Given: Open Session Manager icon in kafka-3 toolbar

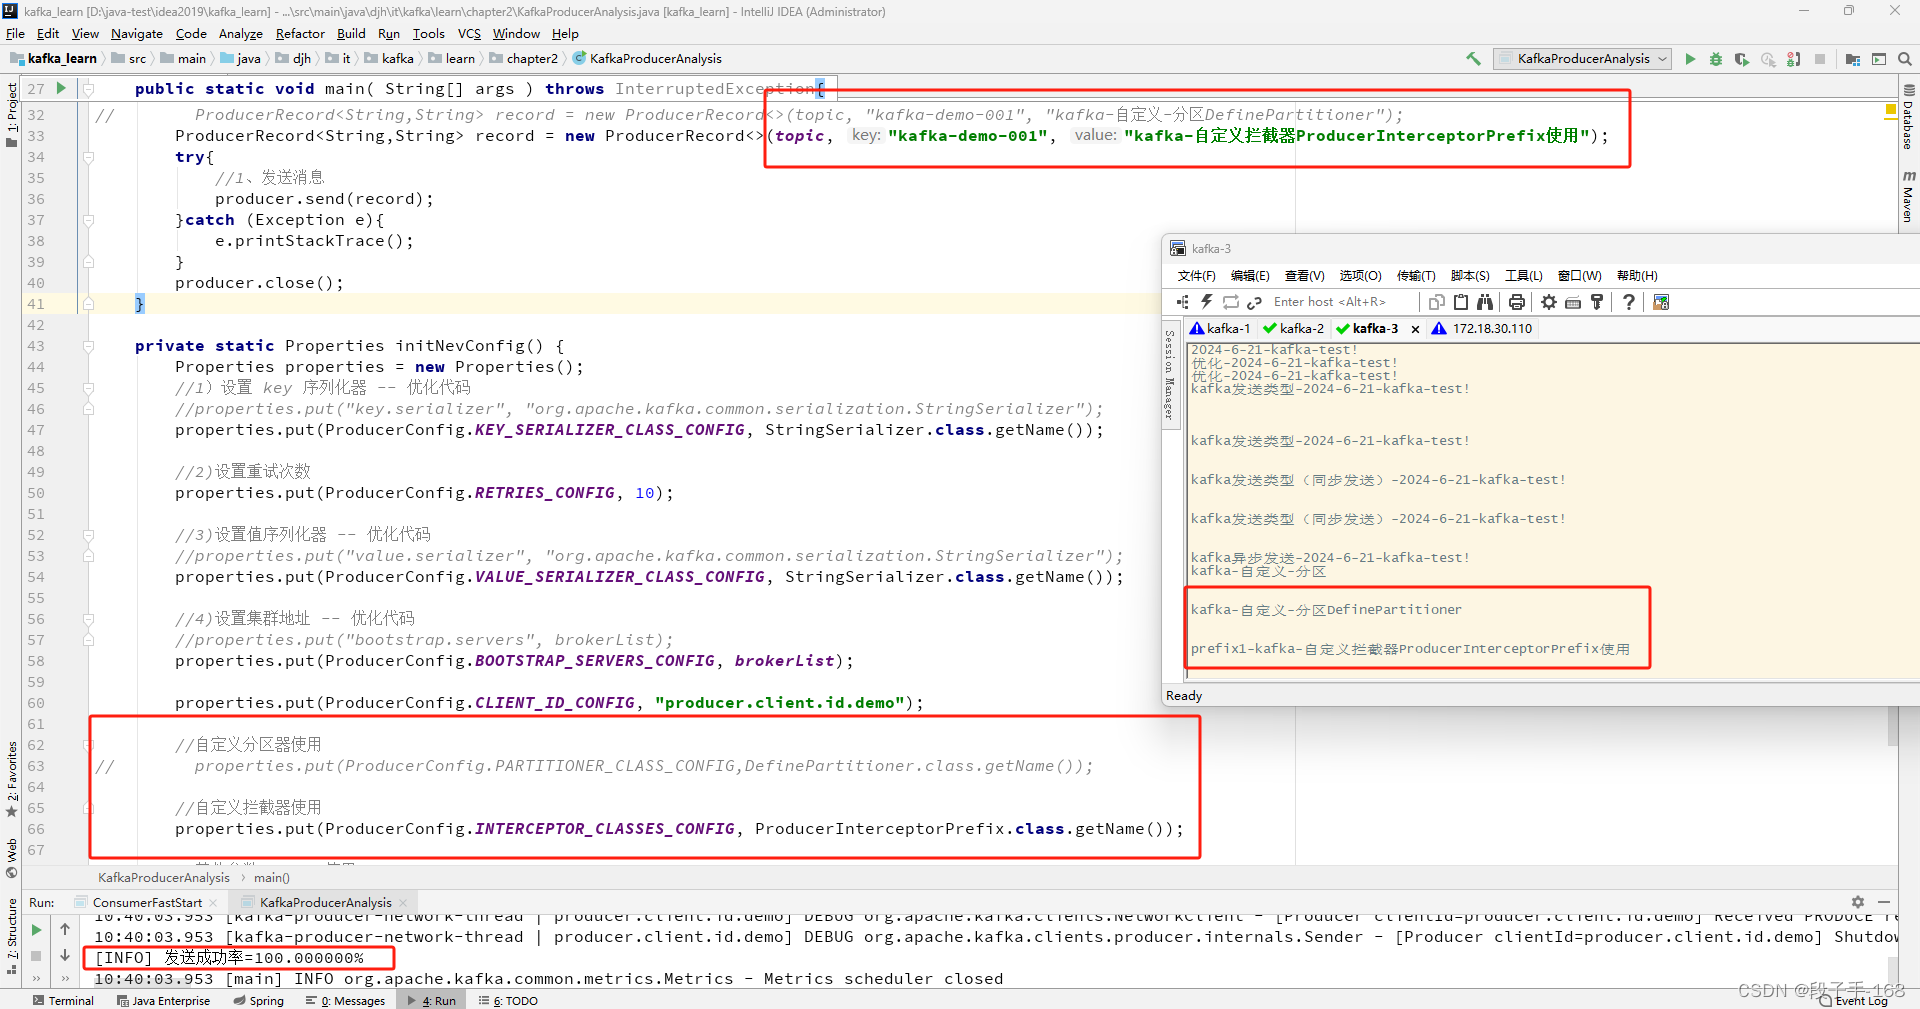Looking at the screenshot, I should tap(1183, 302).
